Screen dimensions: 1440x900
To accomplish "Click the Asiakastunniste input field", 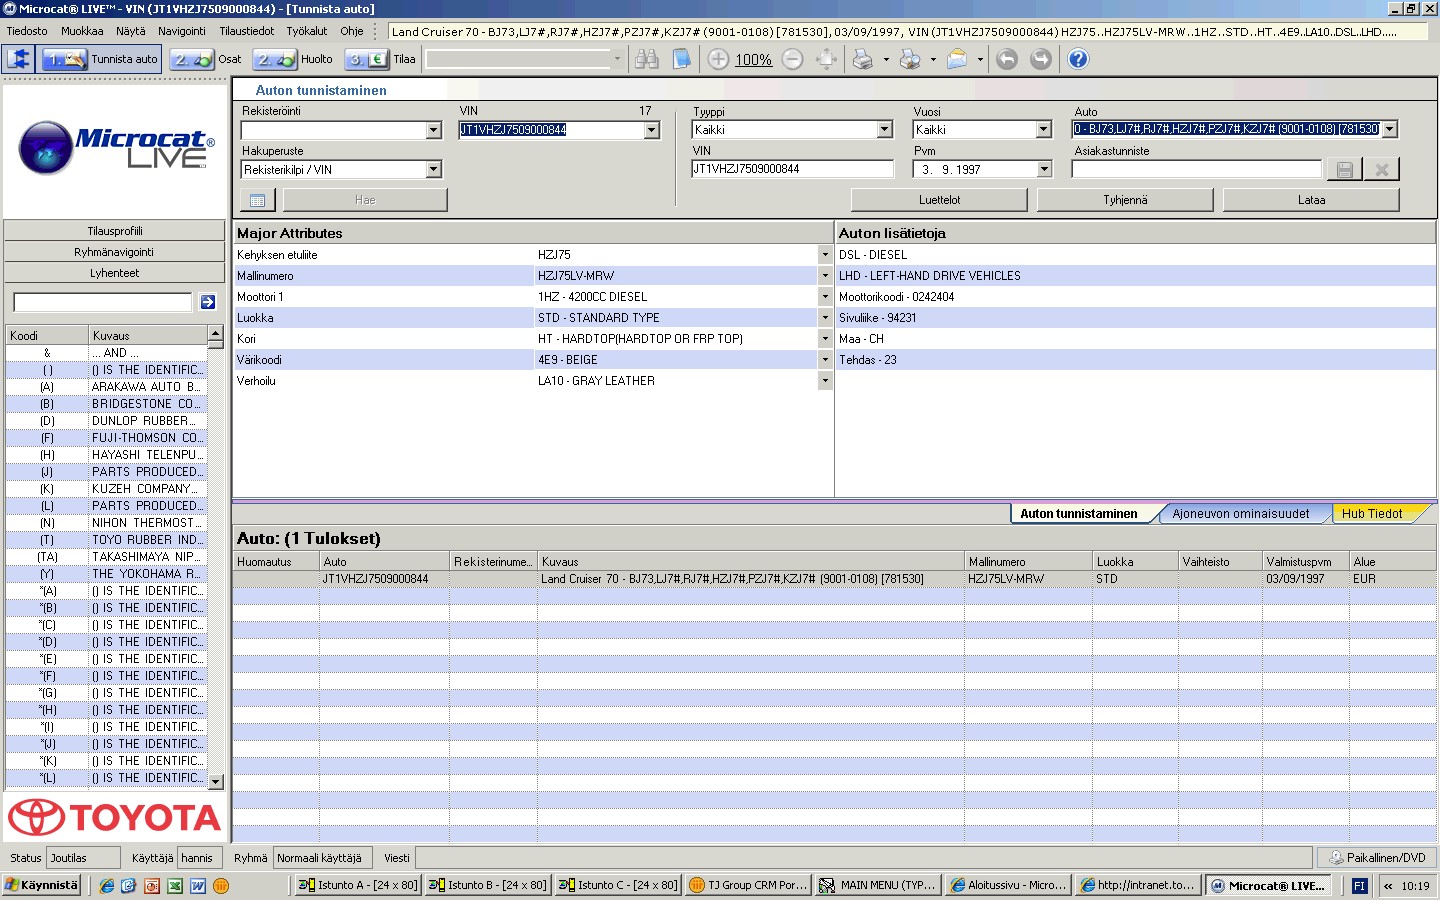I will (1197, 170).
